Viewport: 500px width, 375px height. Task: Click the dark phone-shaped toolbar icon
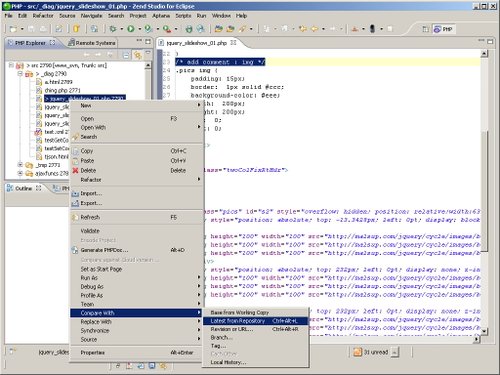(x=372, y=29)
